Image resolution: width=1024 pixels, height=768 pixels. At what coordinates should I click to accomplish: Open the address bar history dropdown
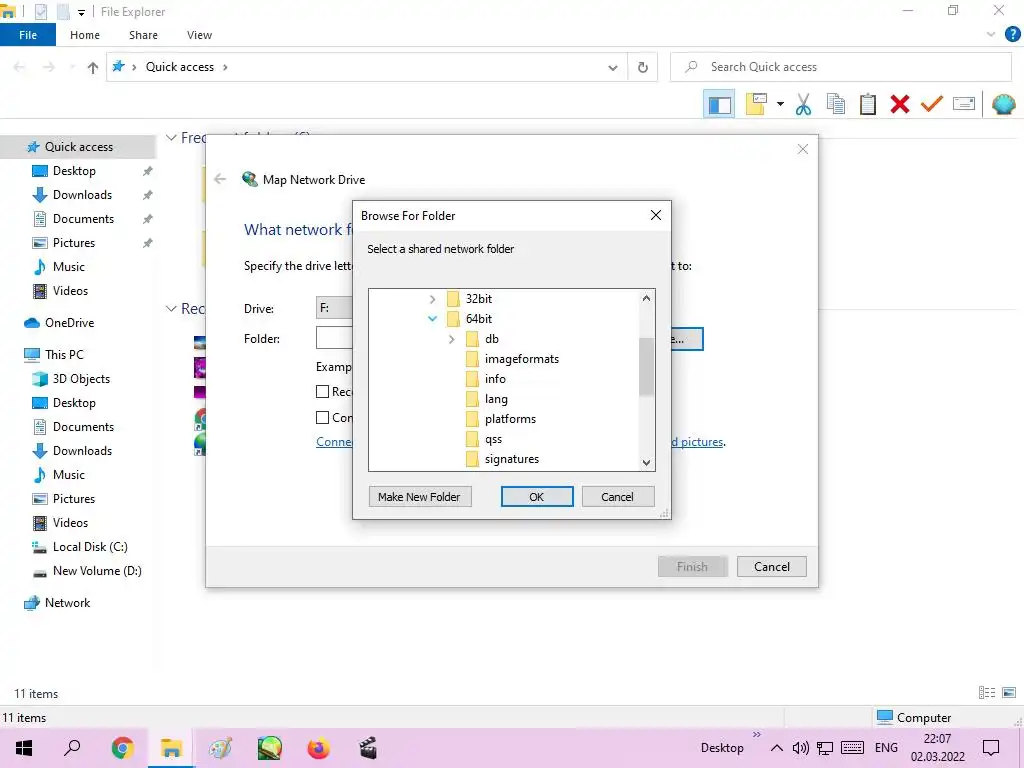click(x=613, y=67)
